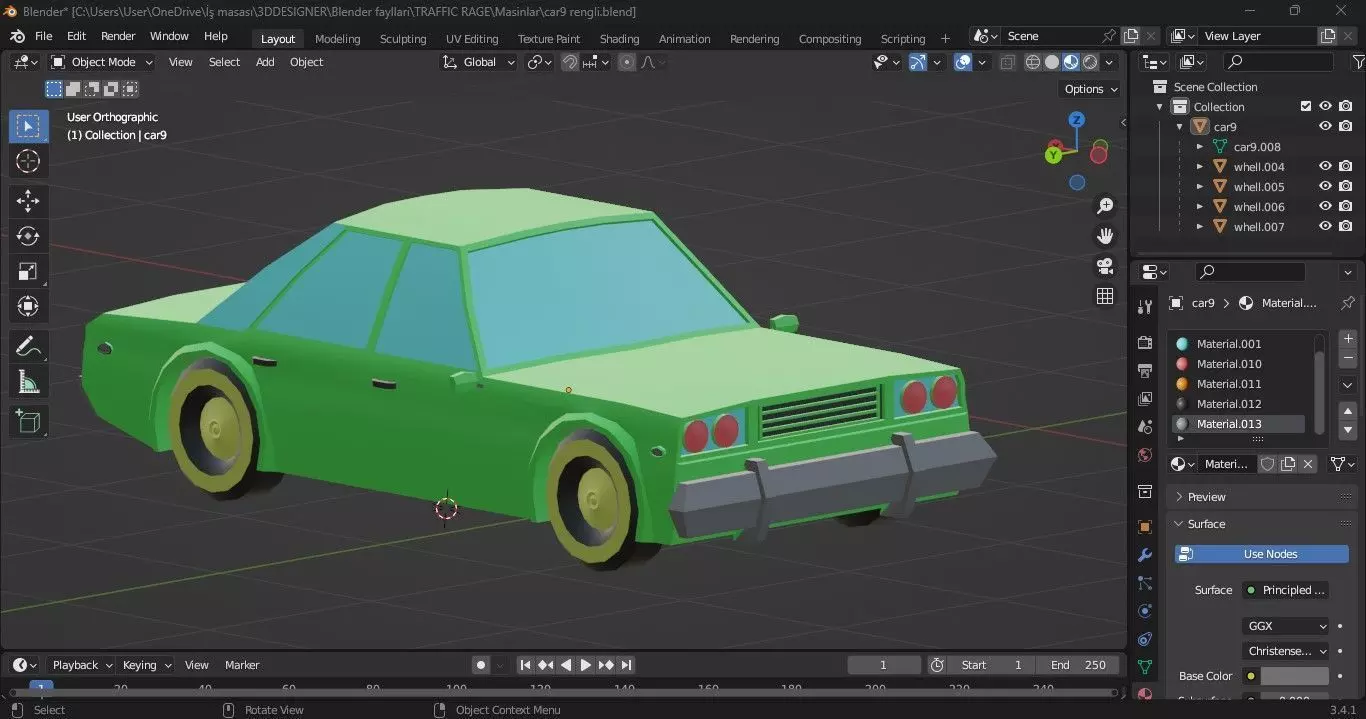Select the Annotate tool
This screenshot has height=719, width=1366.
click(28, 346)
